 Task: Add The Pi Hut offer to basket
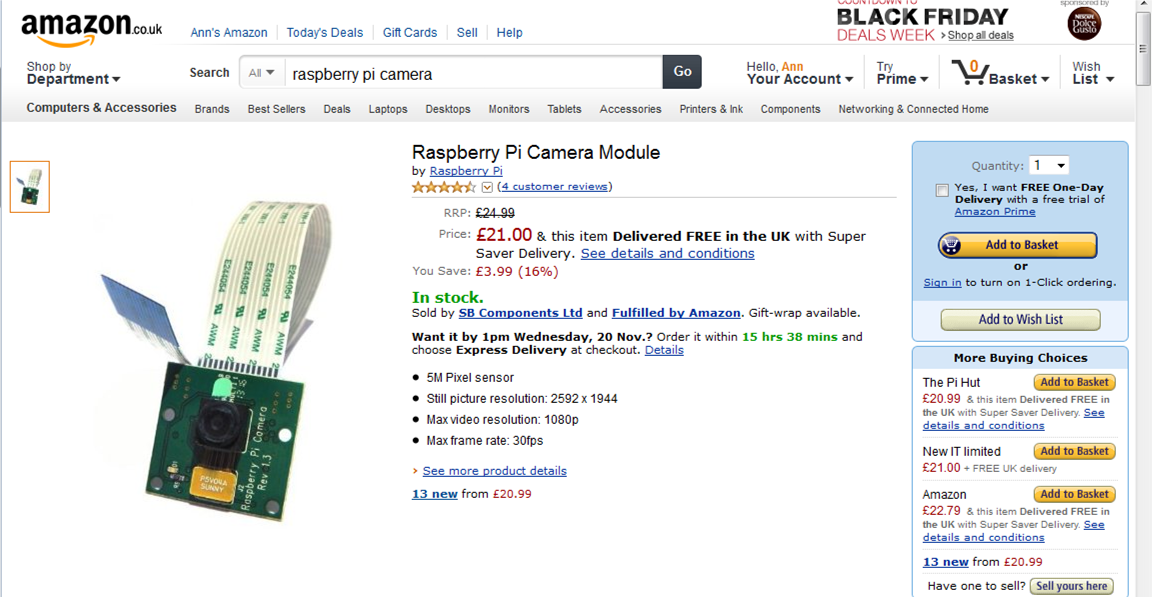click(x=1074, y=382)
